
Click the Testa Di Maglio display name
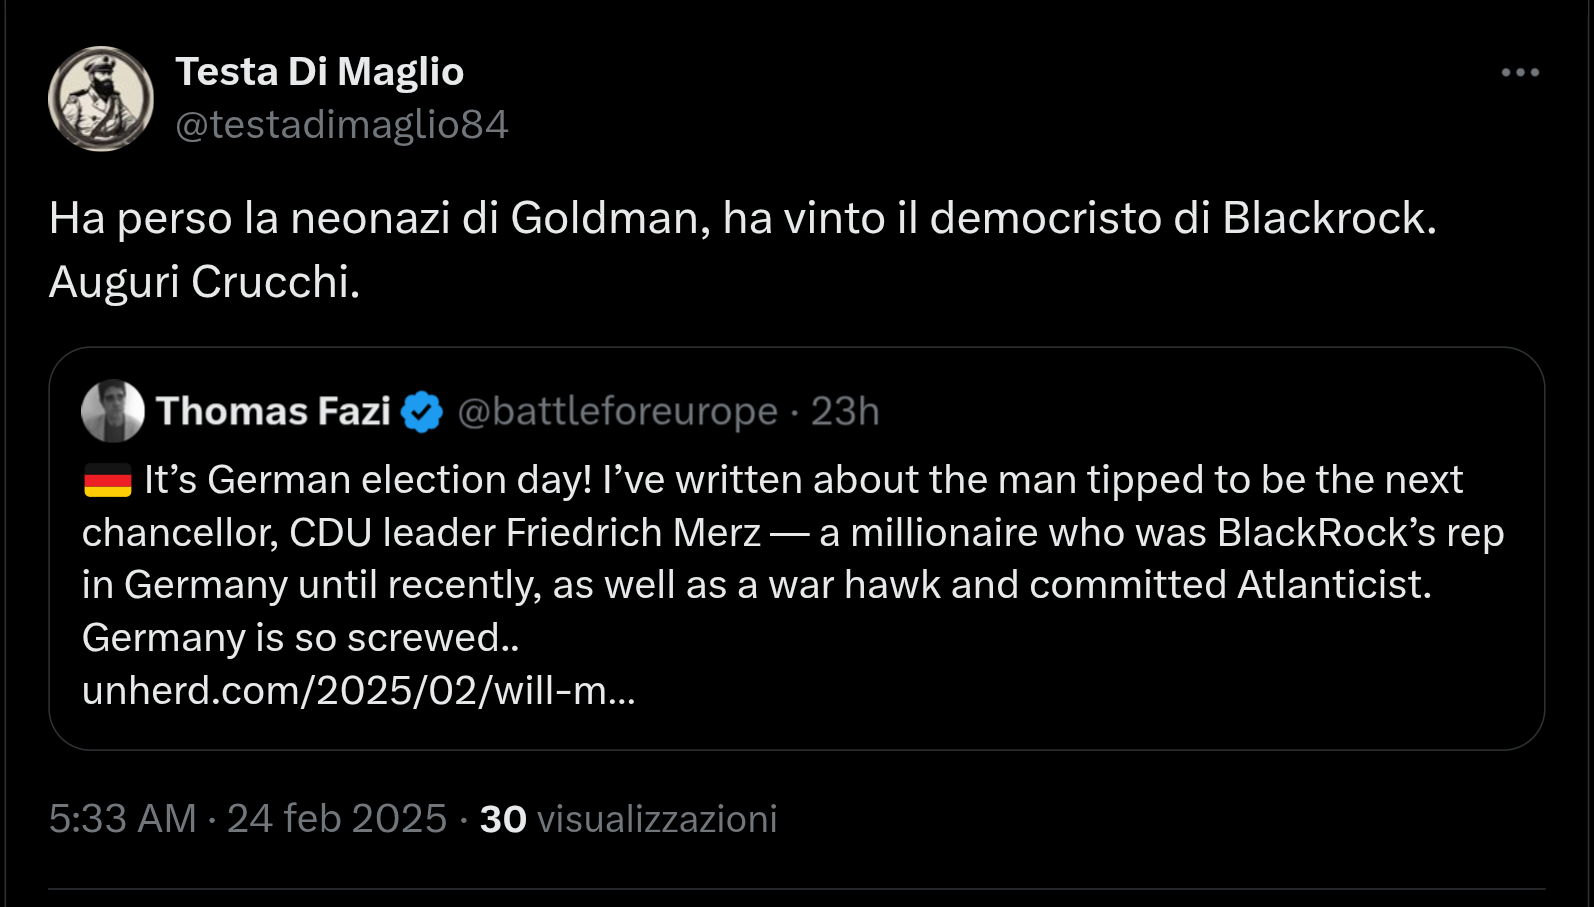click(320, 70)
